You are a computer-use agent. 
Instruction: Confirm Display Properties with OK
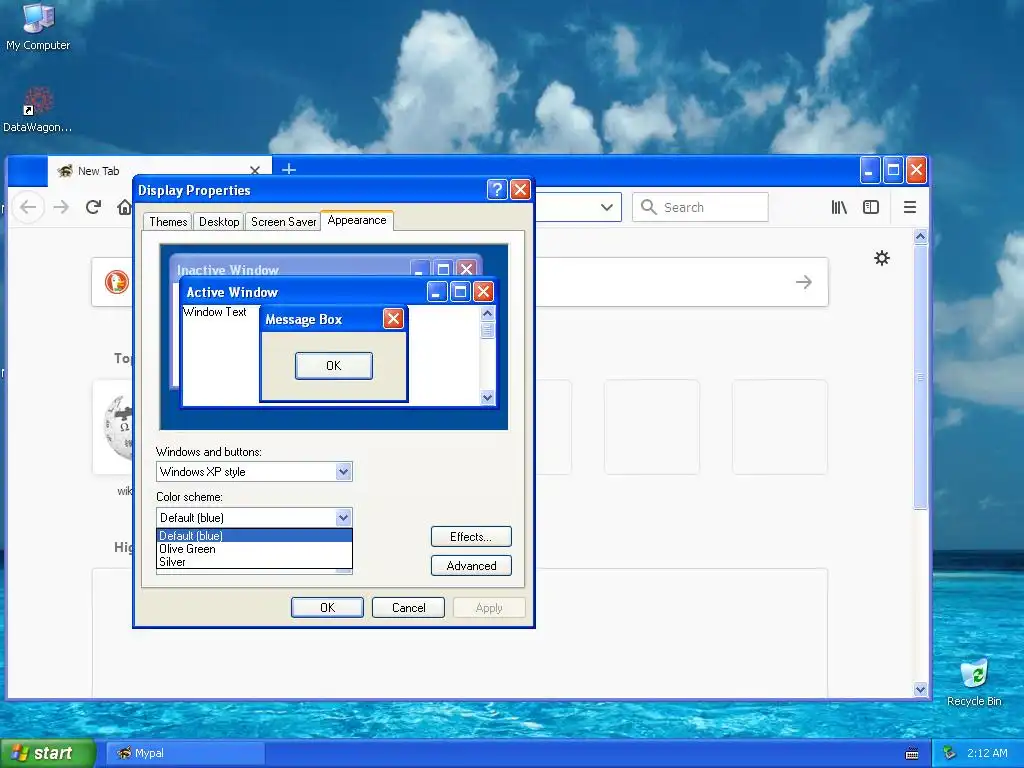tap(327, 607)
